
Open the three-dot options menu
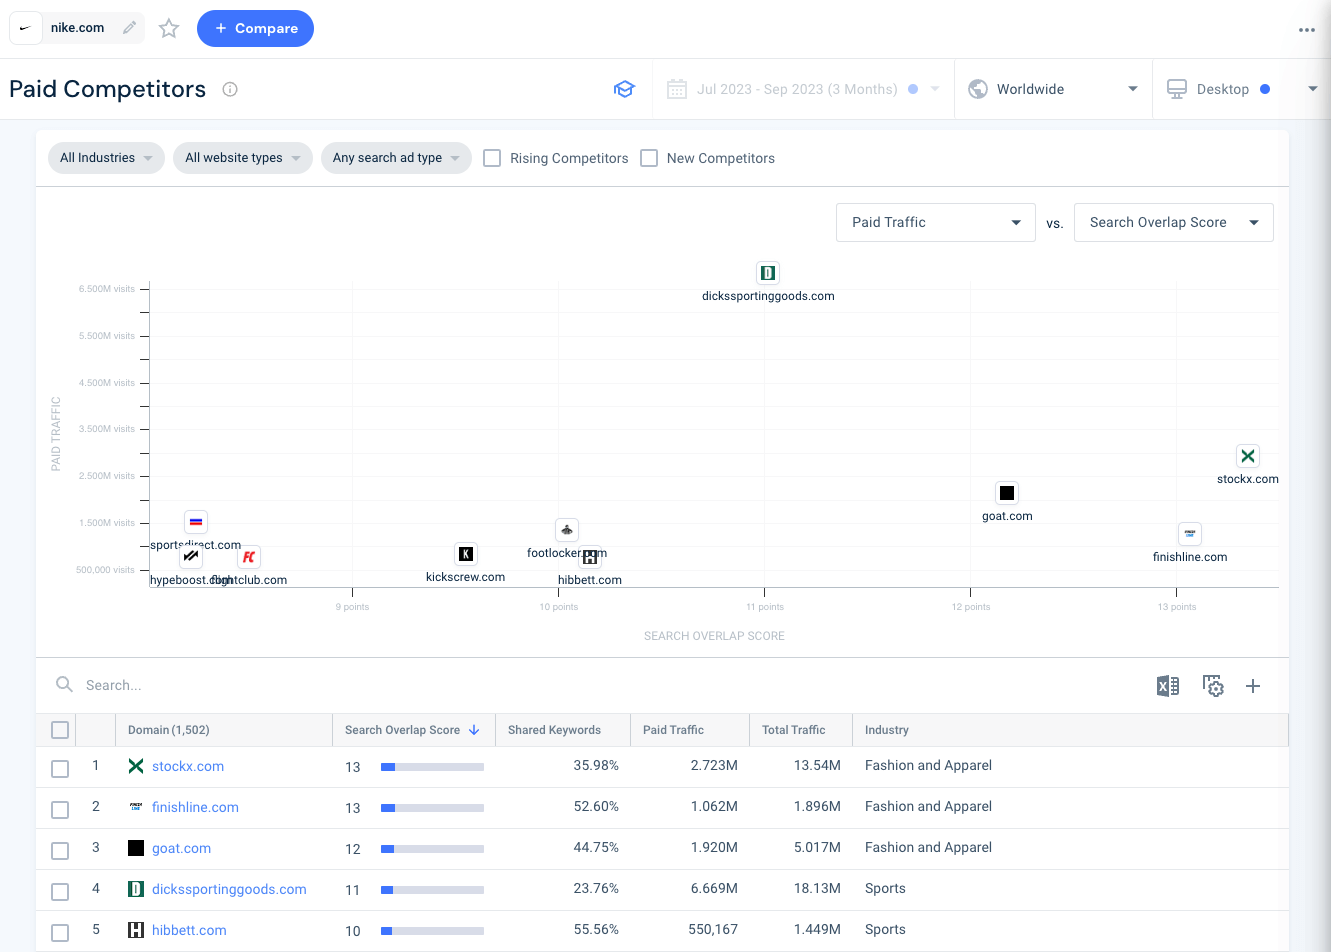click(1306, 29)
